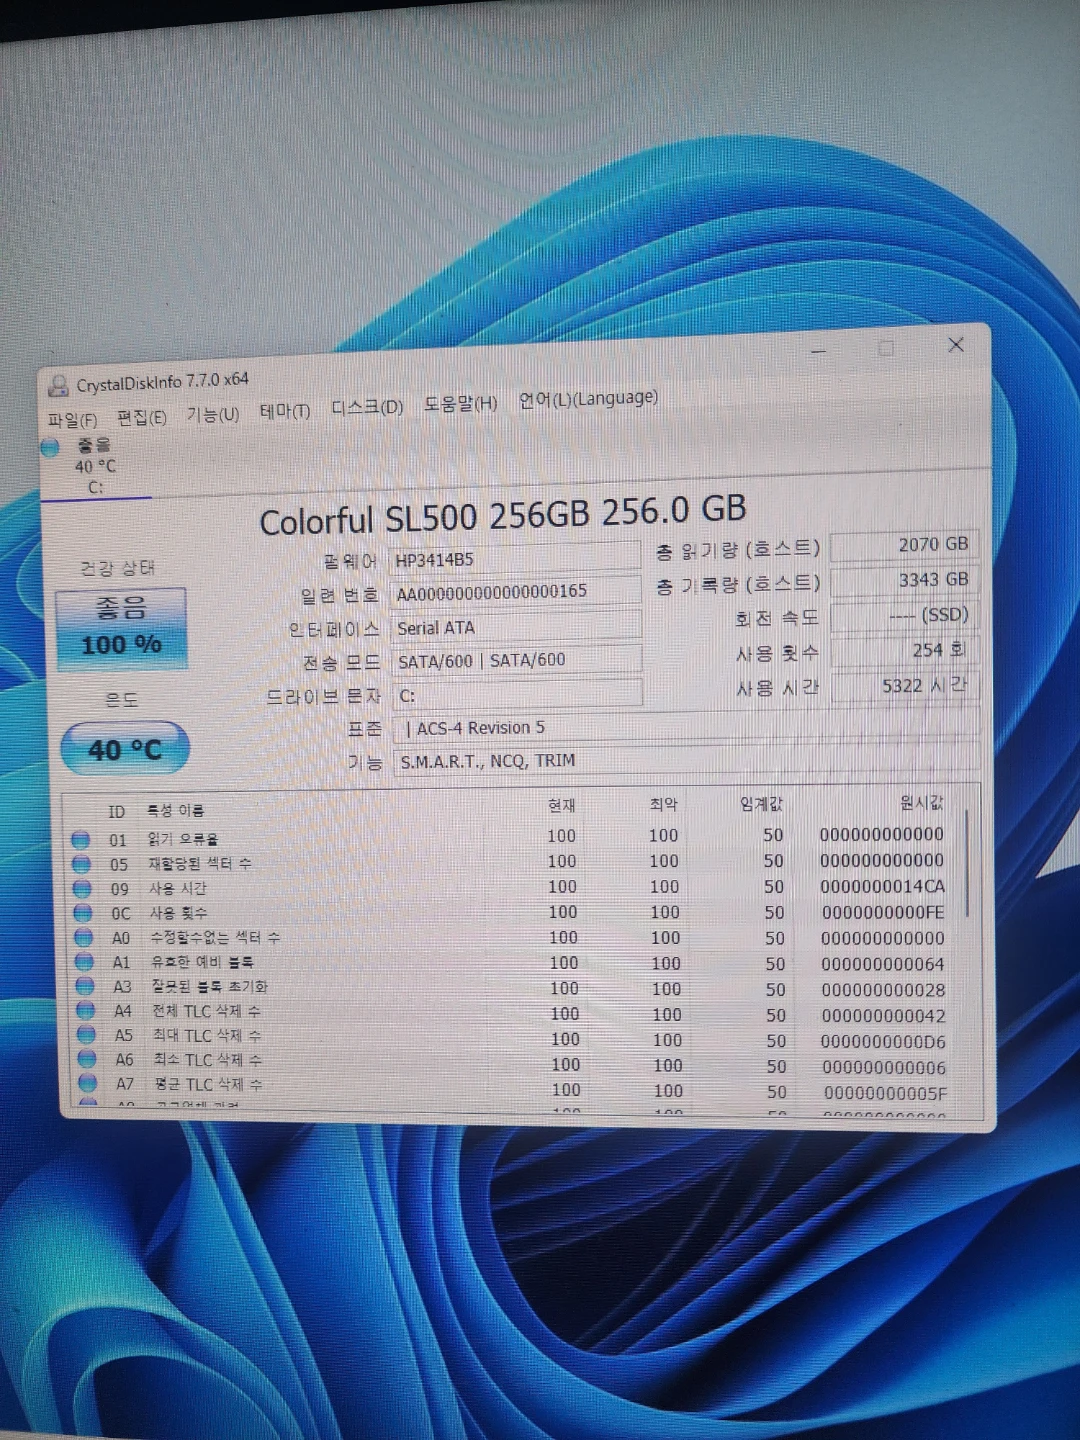This screenshot has height=1440, width=1080.
Task: Click the ACS-4 Revision 5 standard field
Action: 686,726
